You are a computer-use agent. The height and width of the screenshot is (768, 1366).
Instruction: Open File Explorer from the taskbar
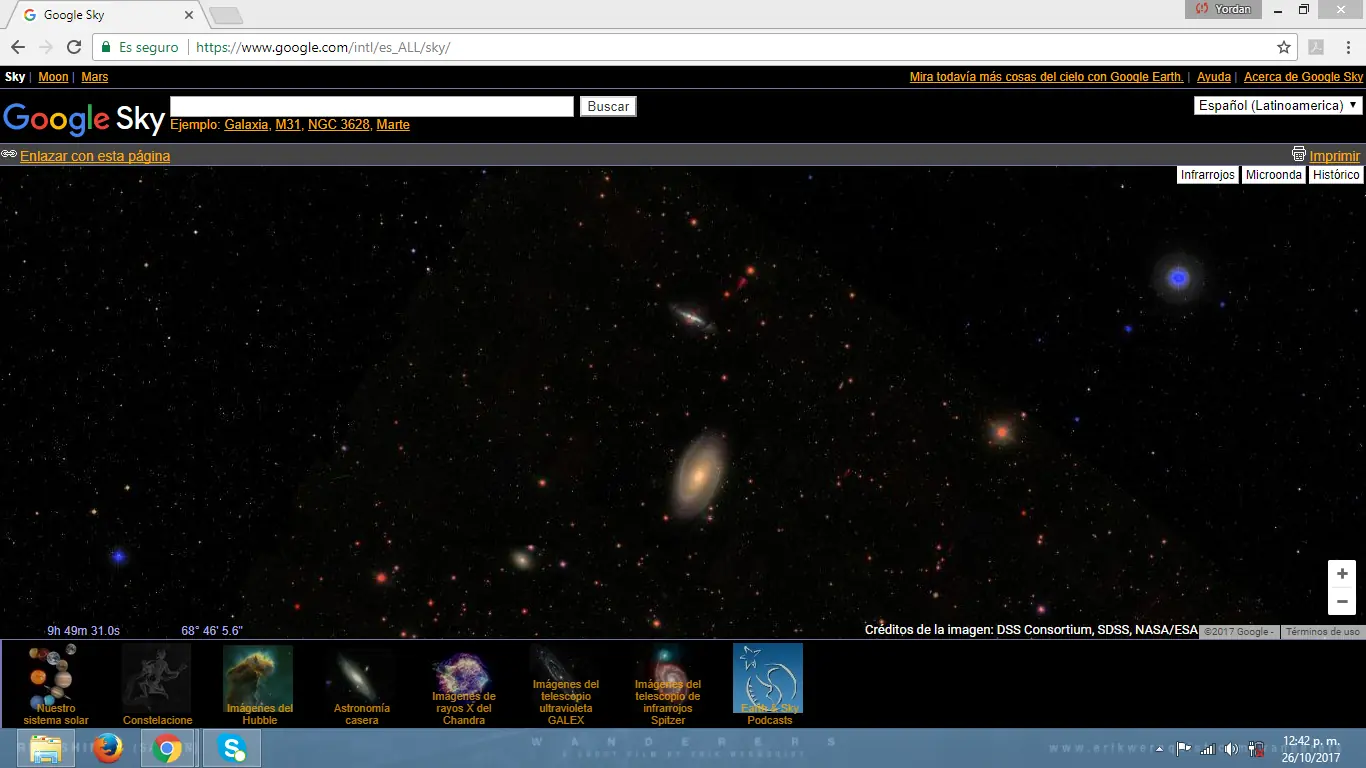coord(46,748)
